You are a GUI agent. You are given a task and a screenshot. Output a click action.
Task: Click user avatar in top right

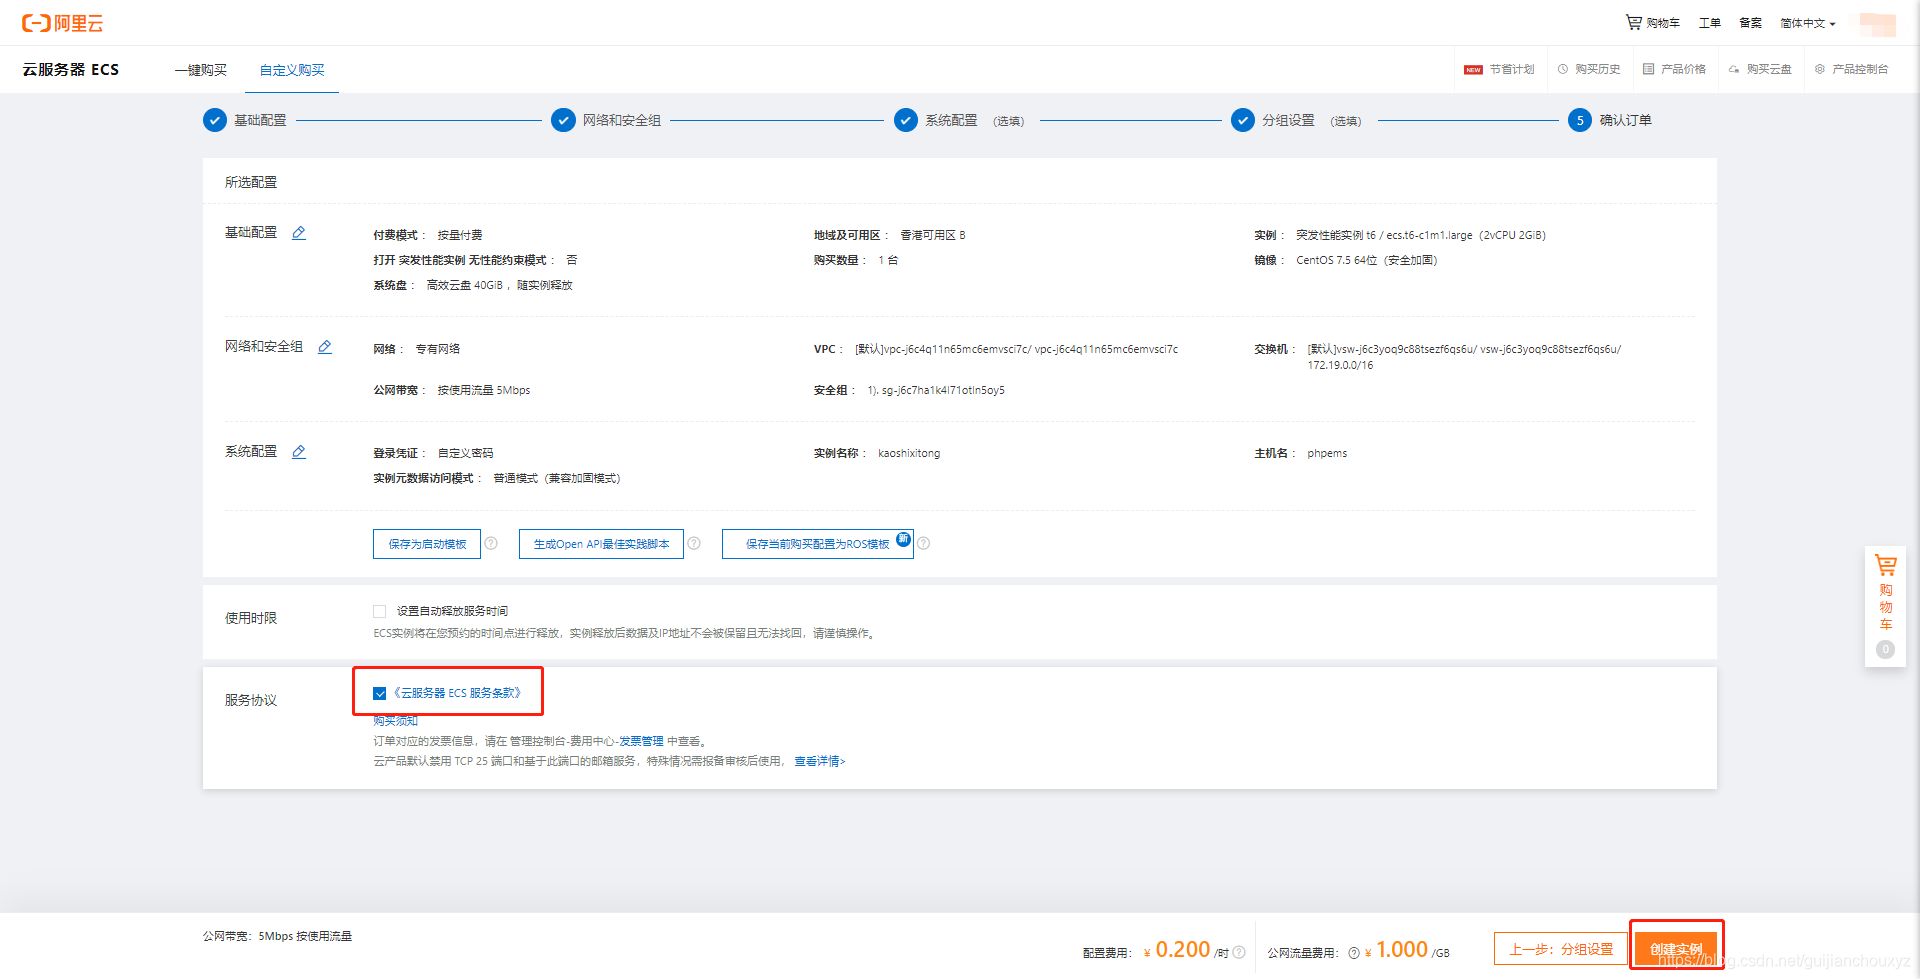[1877, 23]
